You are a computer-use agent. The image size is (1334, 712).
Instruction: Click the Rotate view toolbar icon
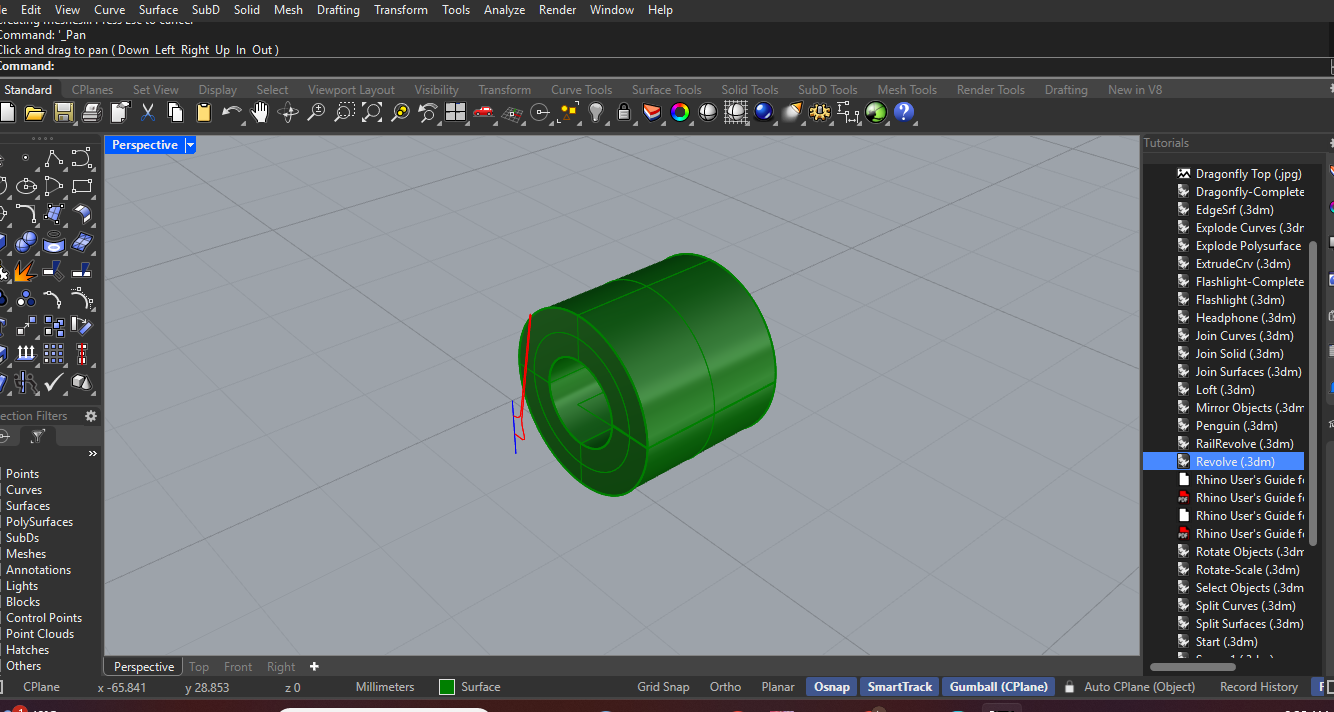(x=287, y=112)
